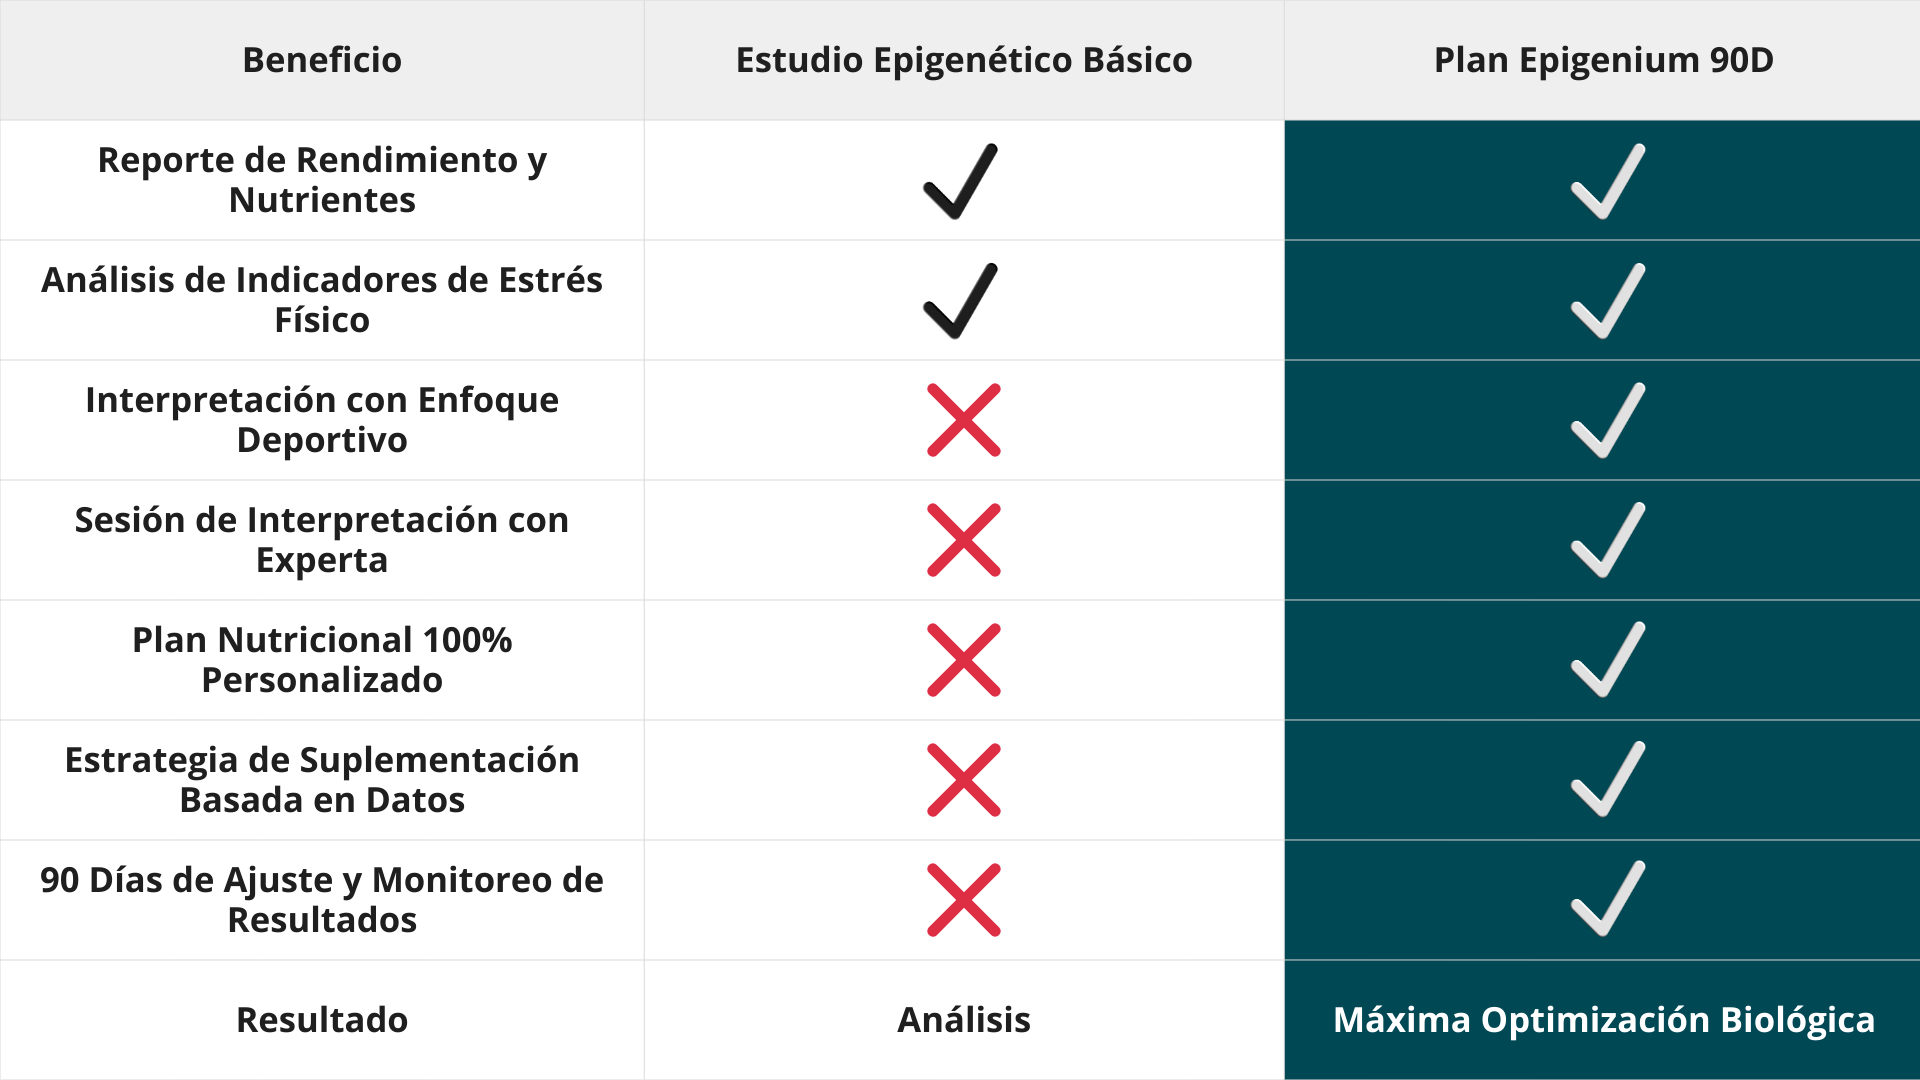The image size is (1920, 1080).
Task: Select the Plan Epigenium 90D header
Action: click(x=1603, y=60)
